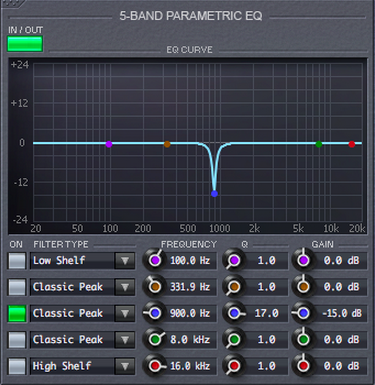Click the High Shelf Q value 1.0

coord(267,366)
